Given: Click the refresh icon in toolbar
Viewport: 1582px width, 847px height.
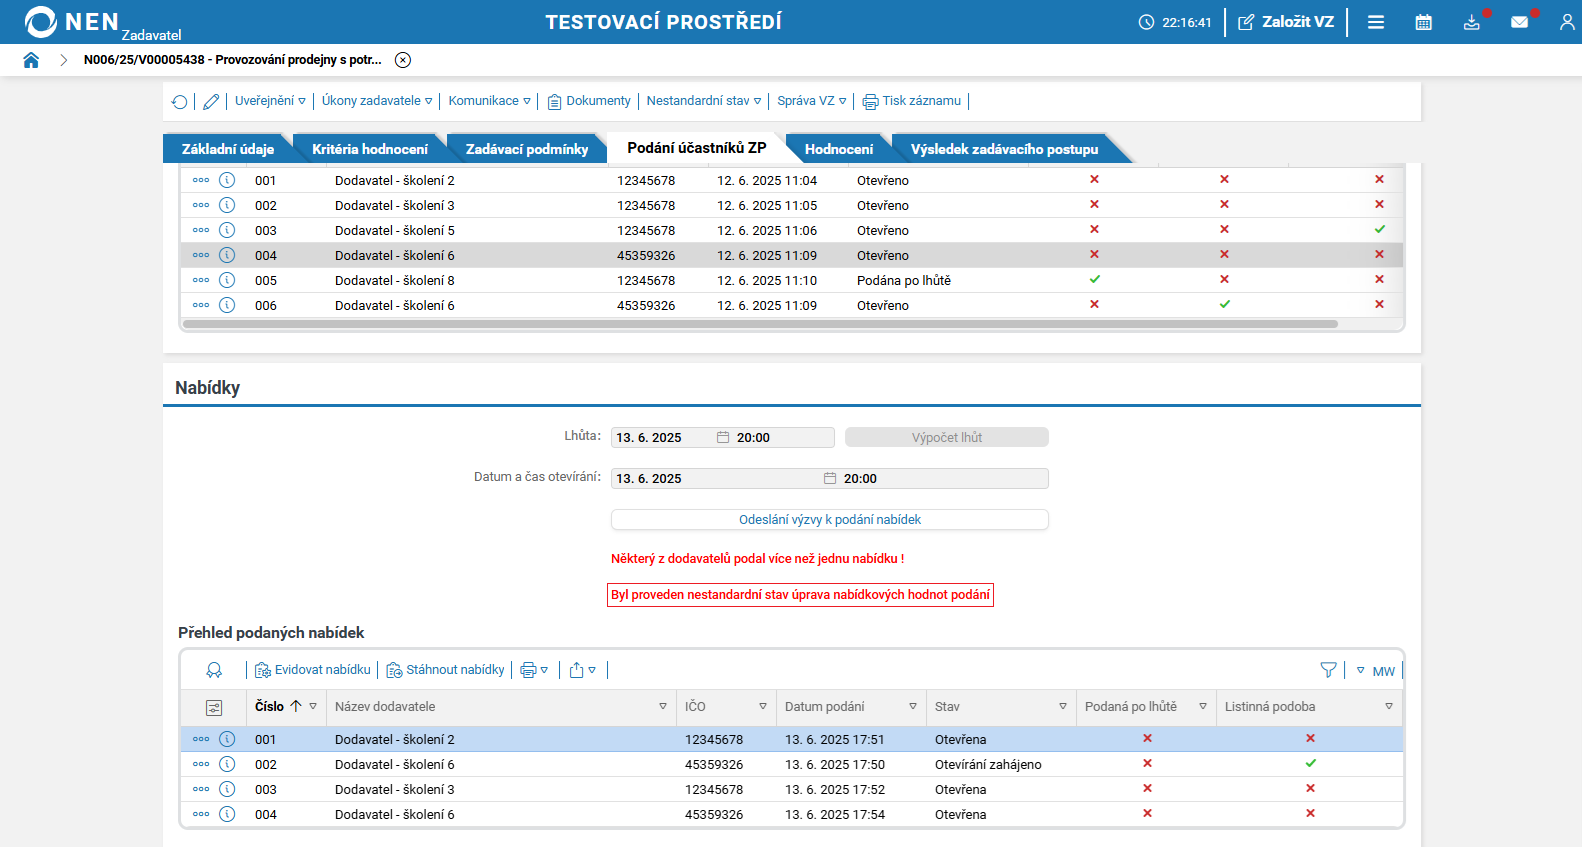Looking at the screenshot, I should (x=180, y=101).
